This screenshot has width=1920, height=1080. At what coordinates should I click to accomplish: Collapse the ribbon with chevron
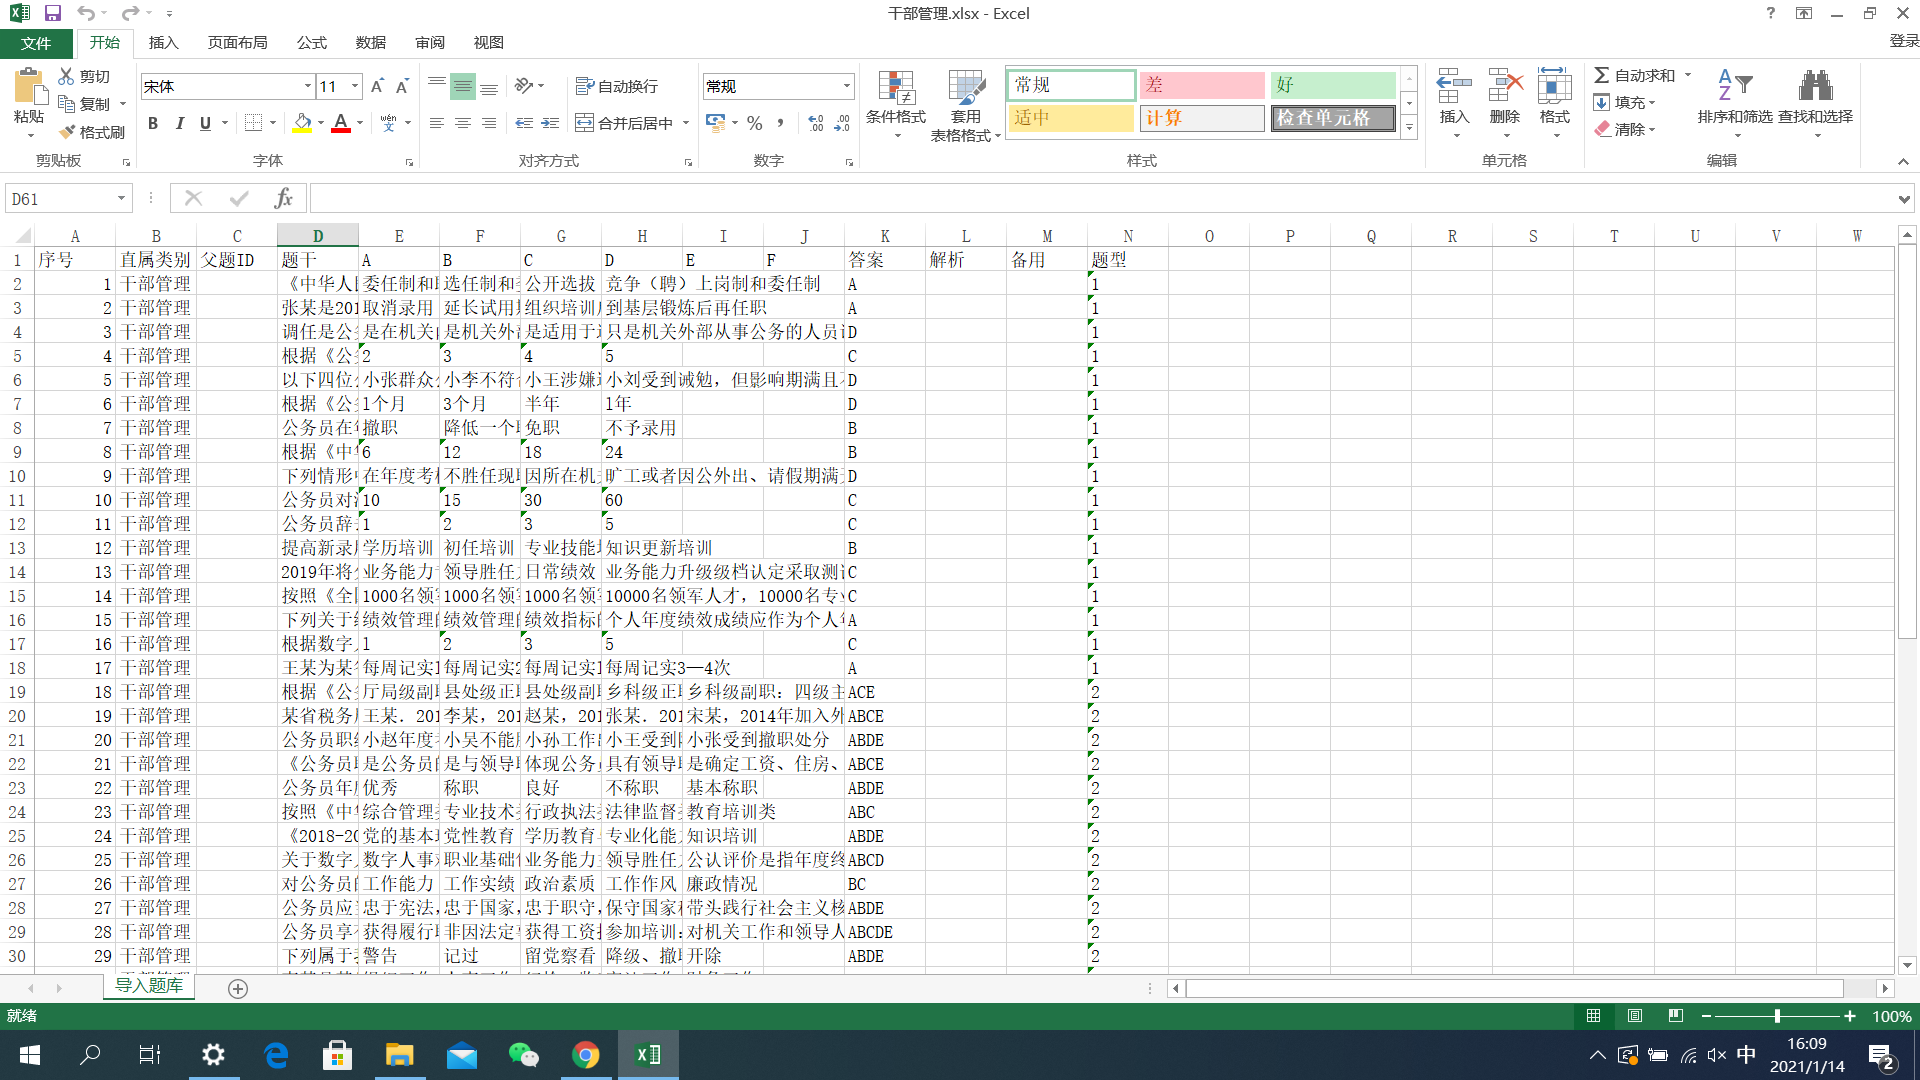click(x=1903, y=161)
